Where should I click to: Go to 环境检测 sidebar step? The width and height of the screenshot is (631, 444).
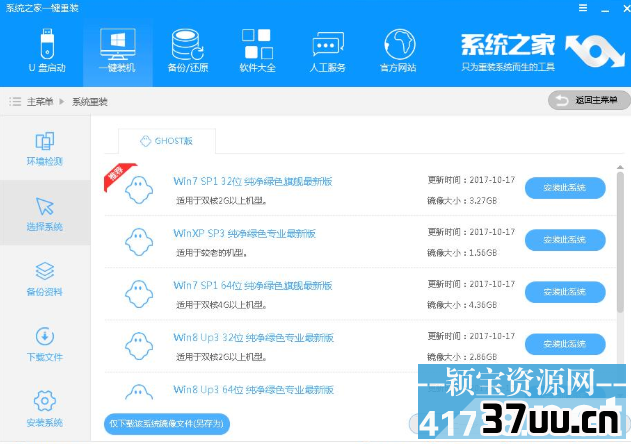(x=45, y=149)
